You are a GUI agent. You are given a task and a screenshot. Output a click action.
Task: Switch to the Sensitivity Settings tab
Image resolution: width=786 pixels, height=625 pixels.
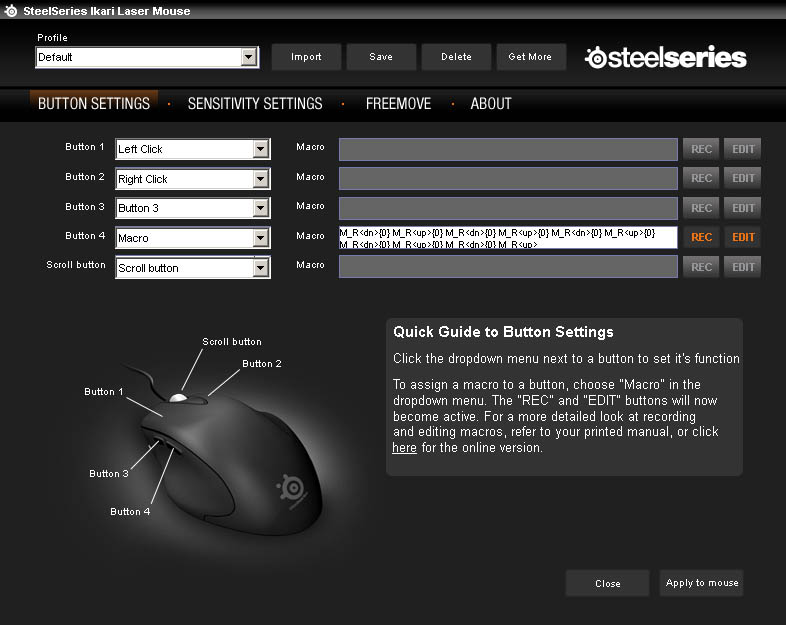255,104
